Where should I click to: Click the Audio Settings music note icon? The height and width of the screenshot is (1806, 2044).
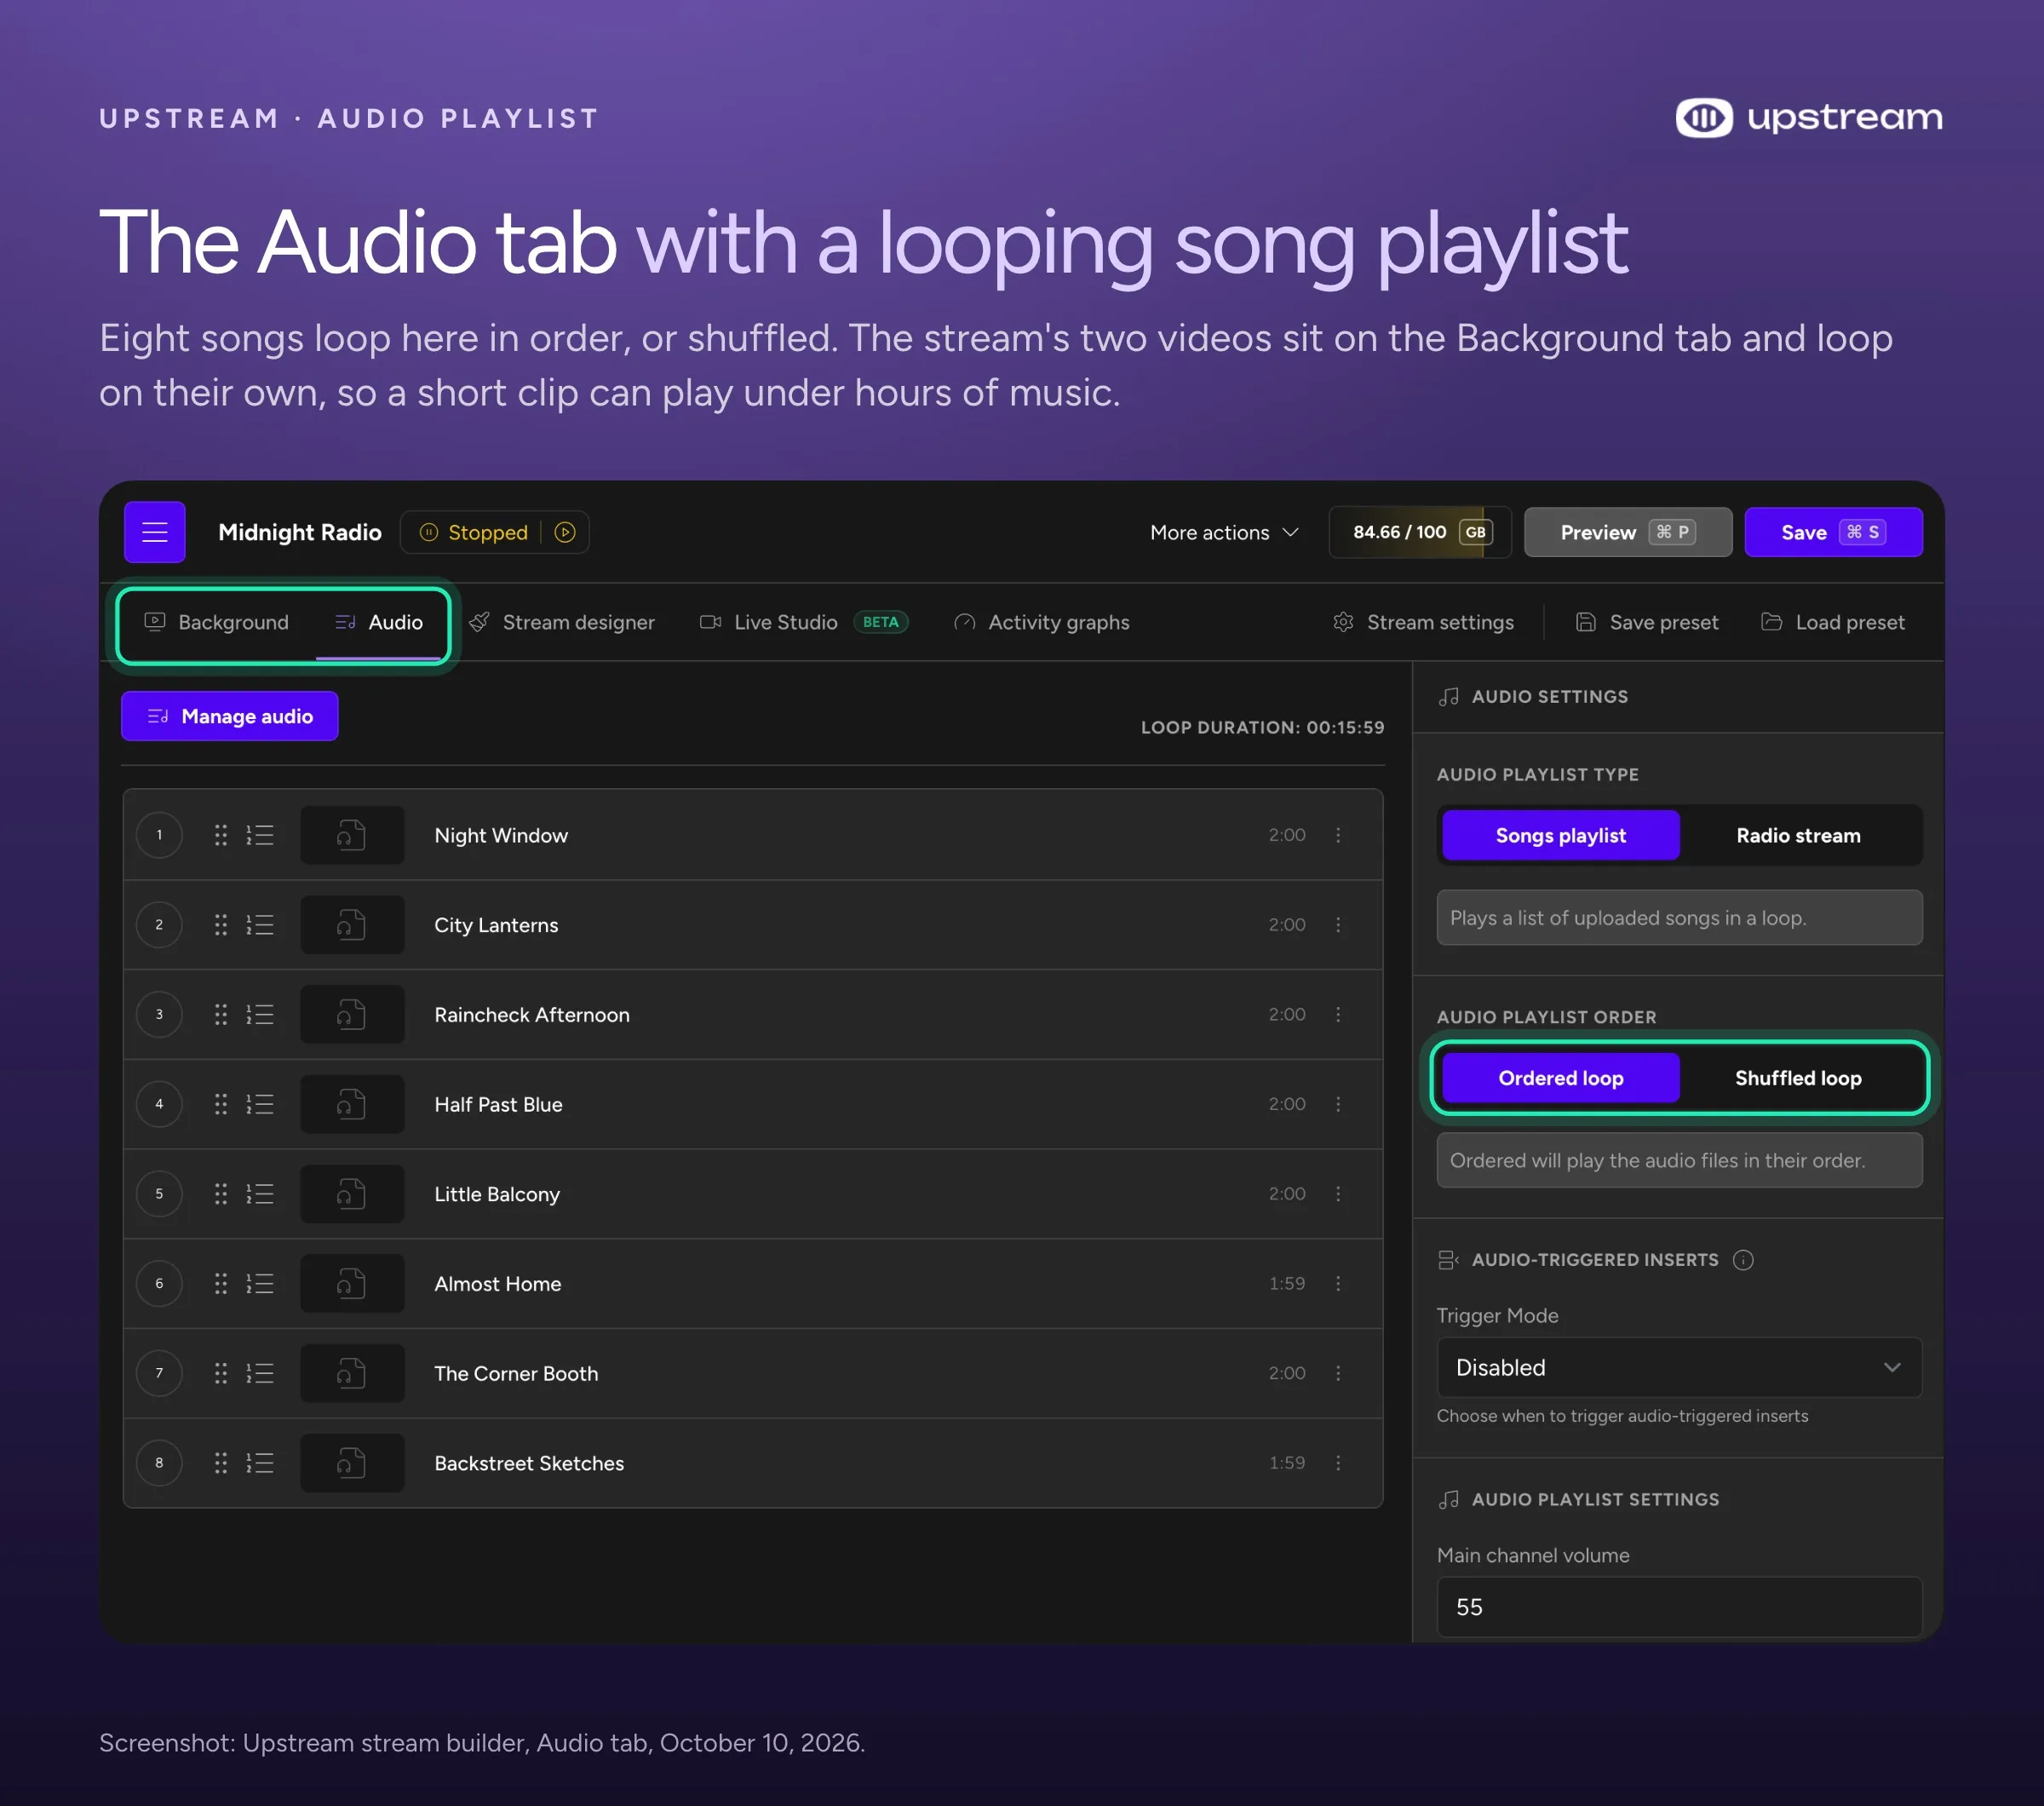1448,696
